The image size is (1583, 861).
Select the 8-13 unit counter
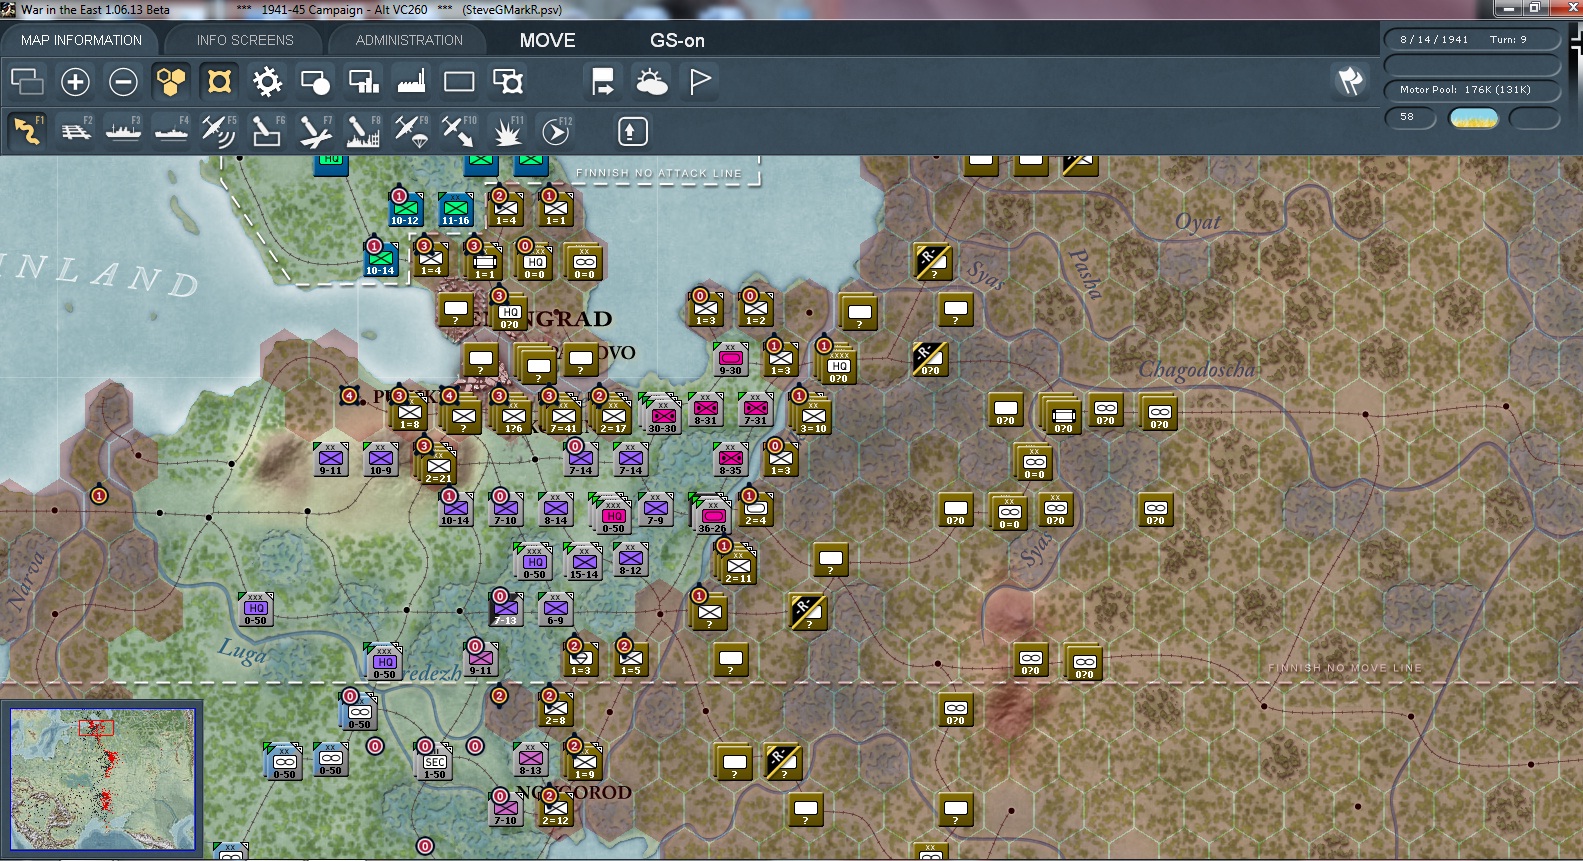point(530,760)
